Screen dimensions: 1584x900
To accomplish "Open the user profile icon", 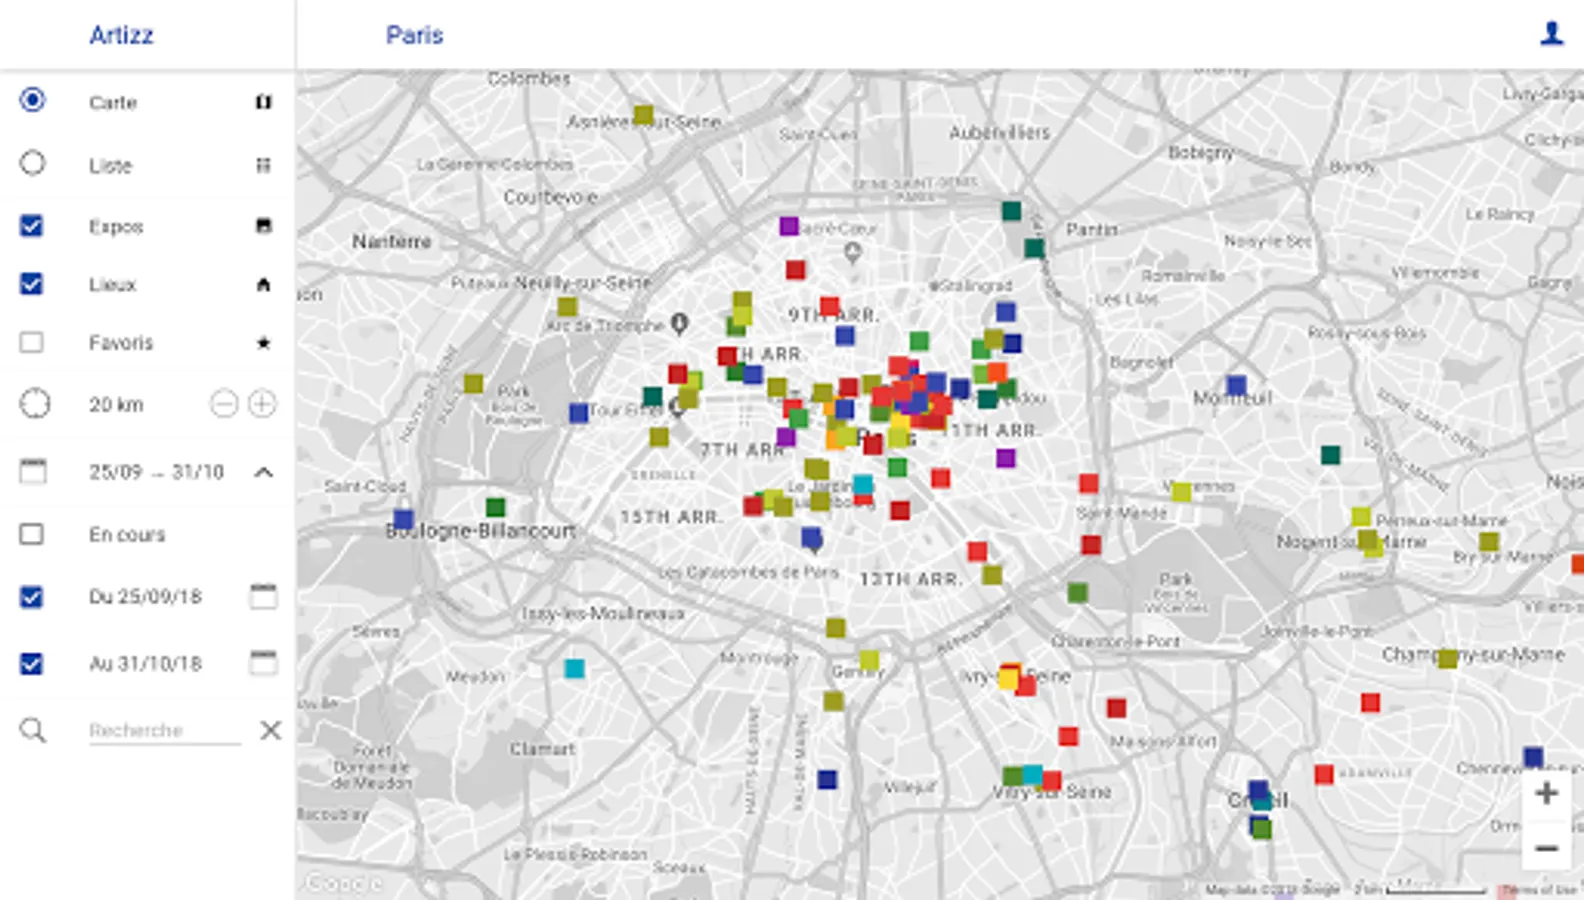I will [1551, 34].
